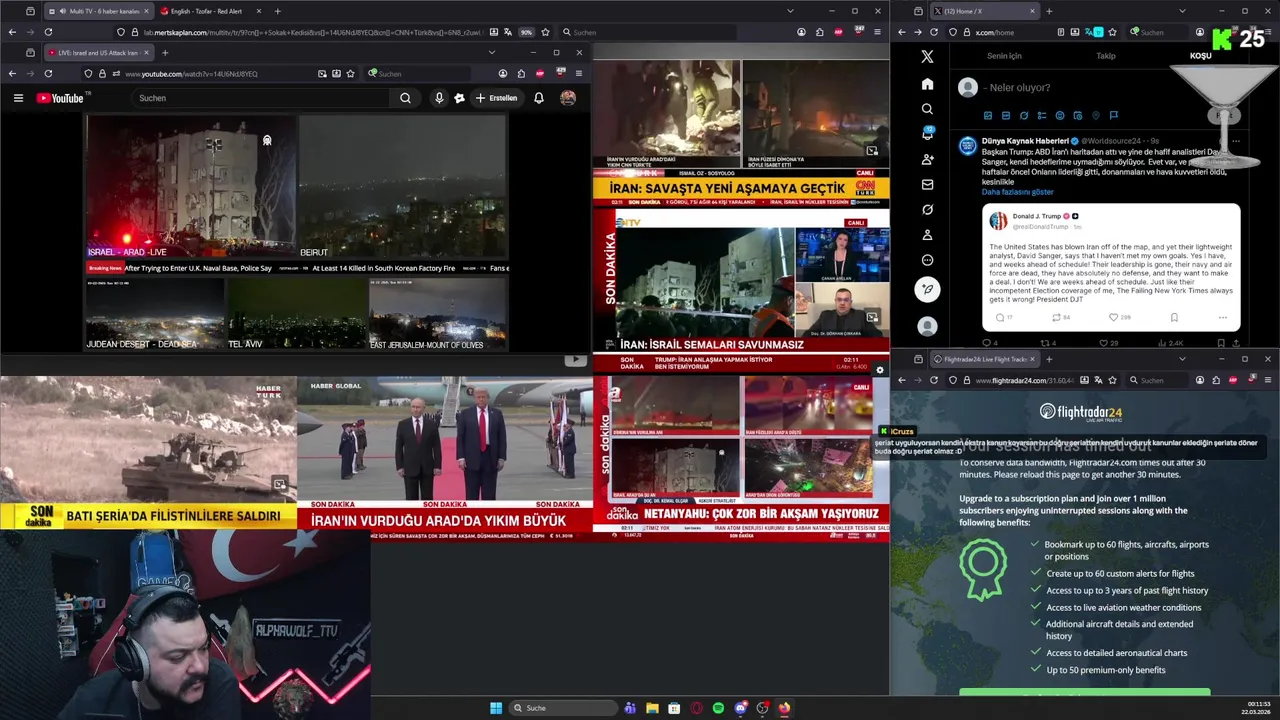The height and width of the screenshot is (720, 1280).
Task: Add media to the X post composer
Action: pos(988,116)
